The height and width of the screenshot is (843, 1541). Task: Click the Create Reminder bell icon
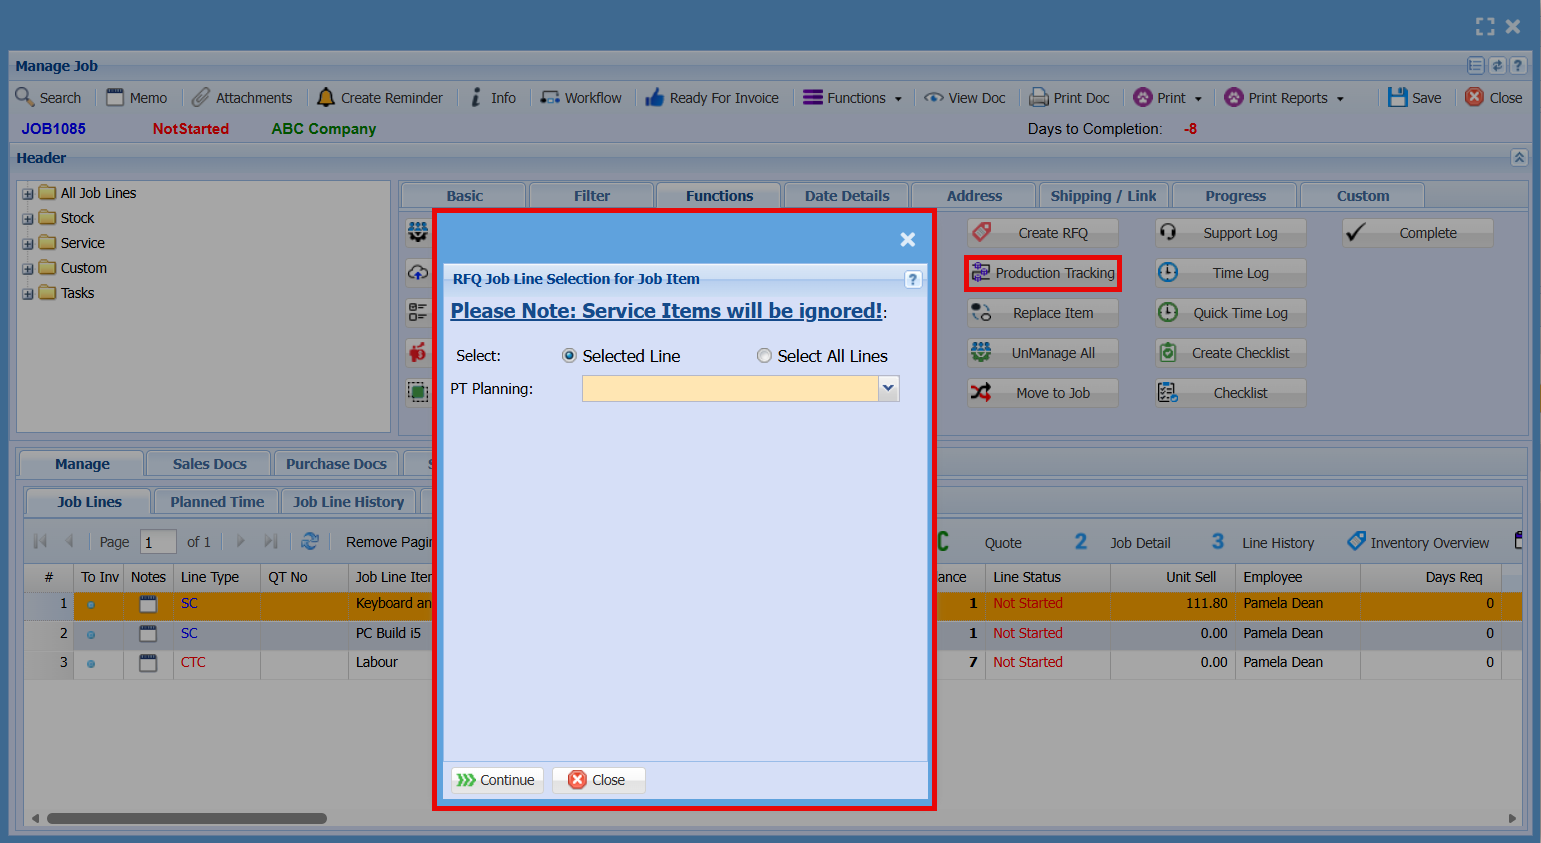pos(326,97)
